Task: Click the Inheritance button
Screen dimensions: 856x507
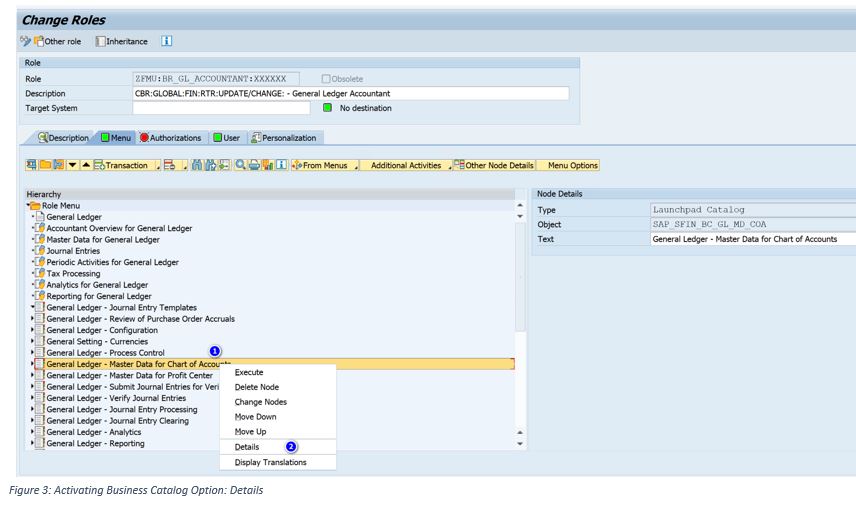Action: tap(121, 41)
